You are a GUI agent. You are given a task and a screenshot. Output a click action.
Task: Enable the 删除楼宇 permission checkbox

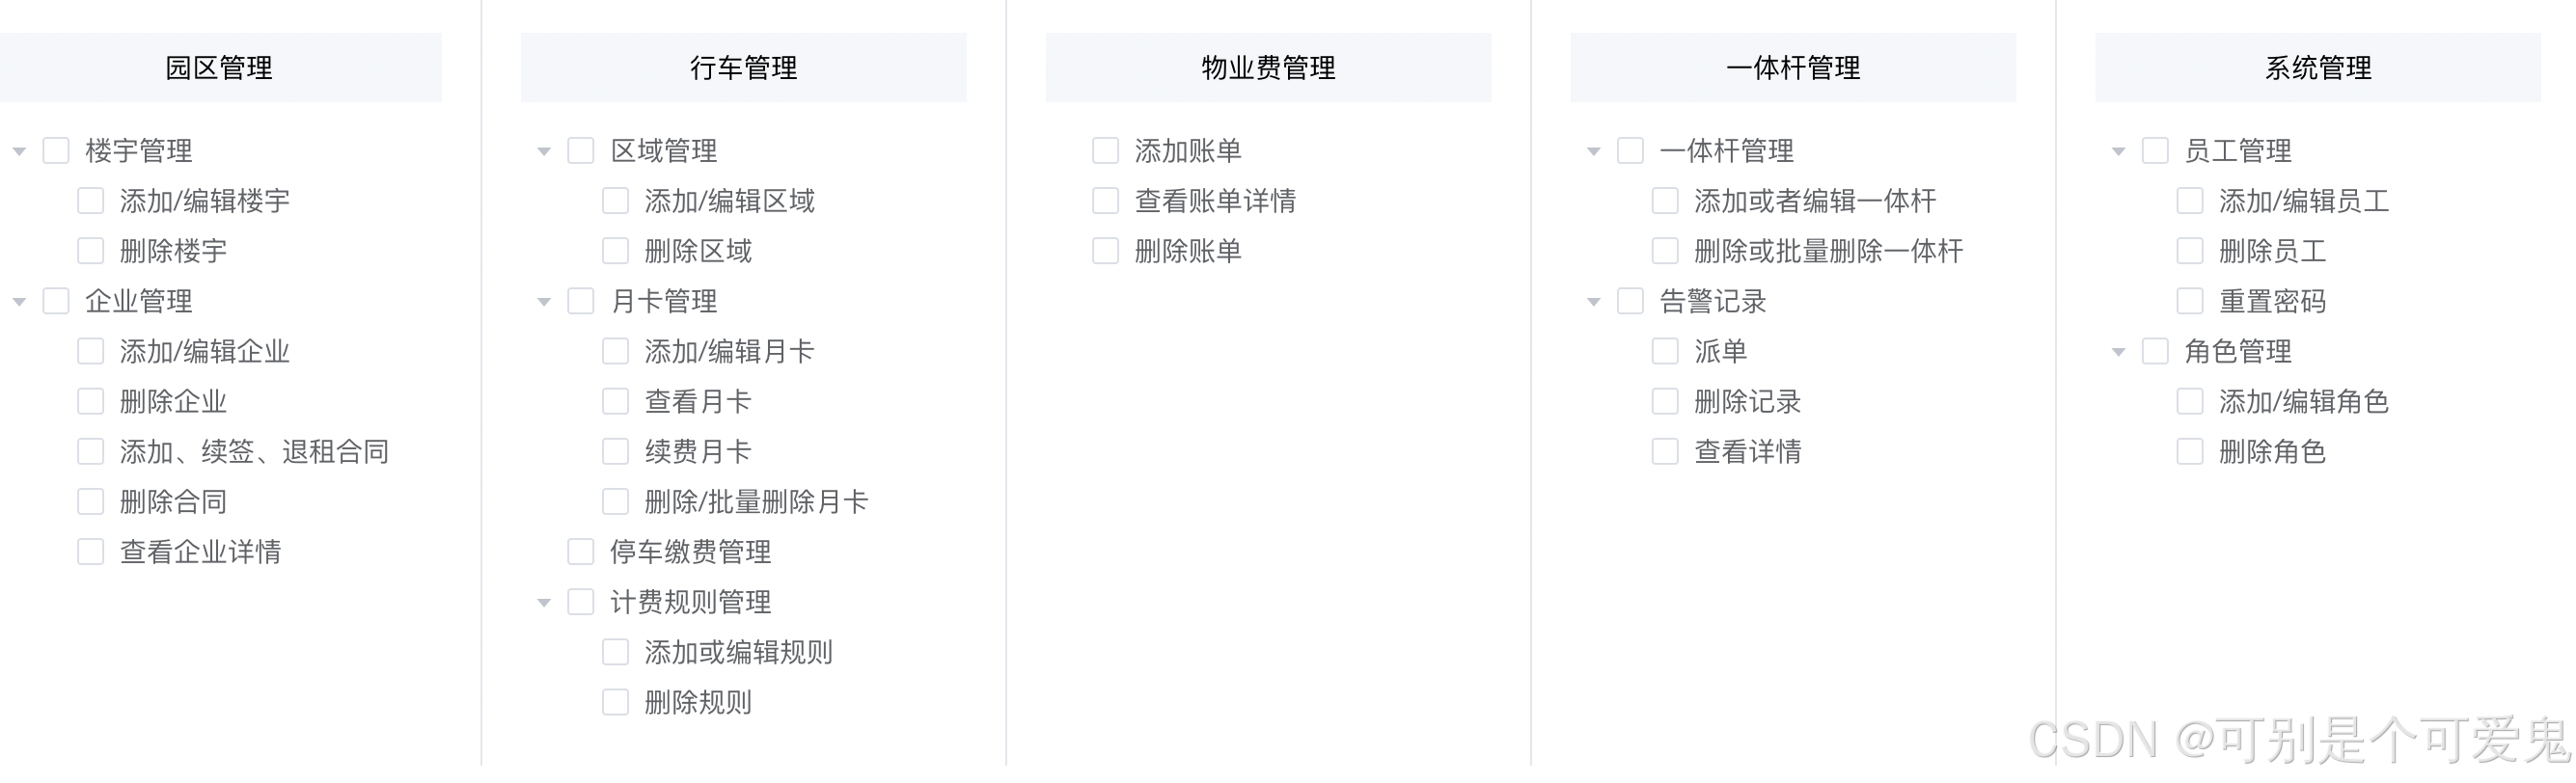pos(90,250)
